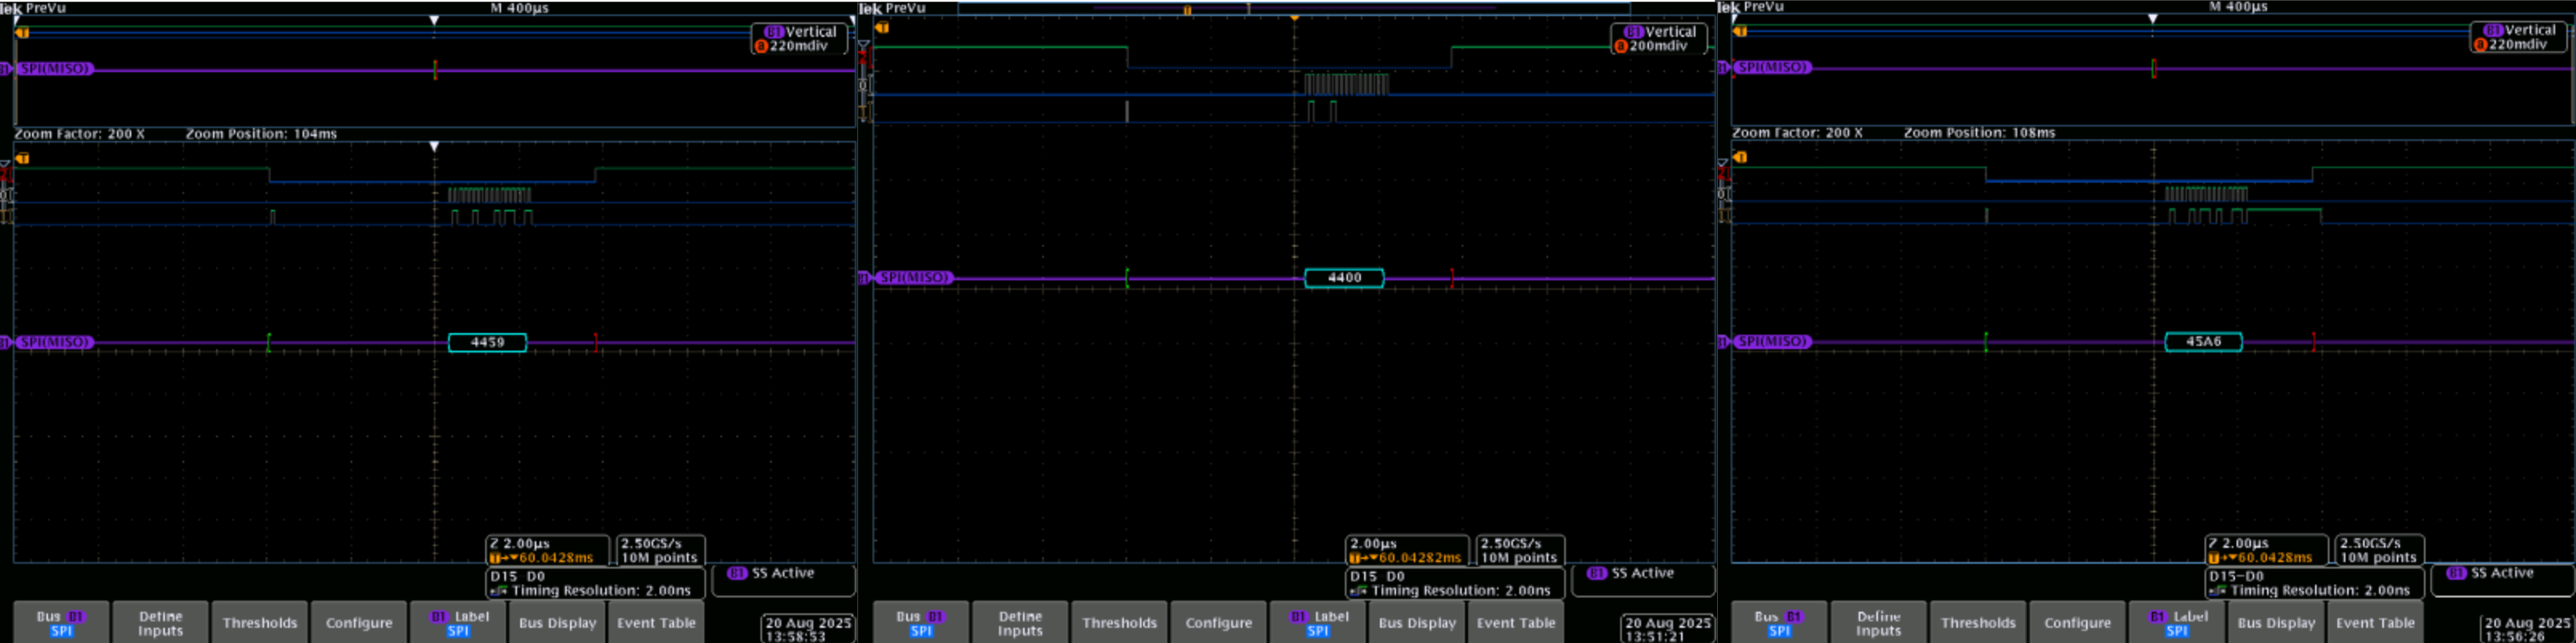Toggle Bus B1 SPI button in left scope
The width and height of the screenshot is (2576, 643).
[61, 623]
